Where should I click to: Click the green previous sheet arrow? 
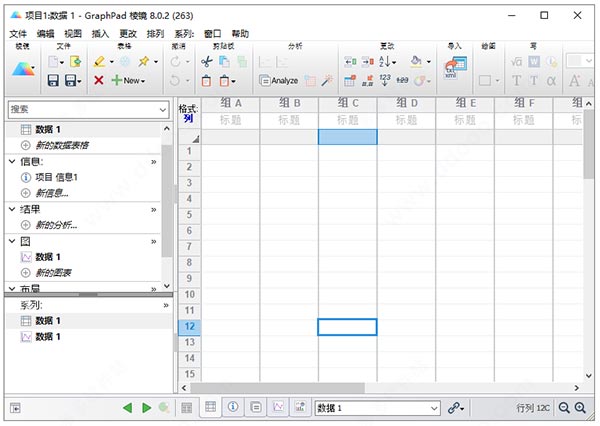[x=127, y=408]
